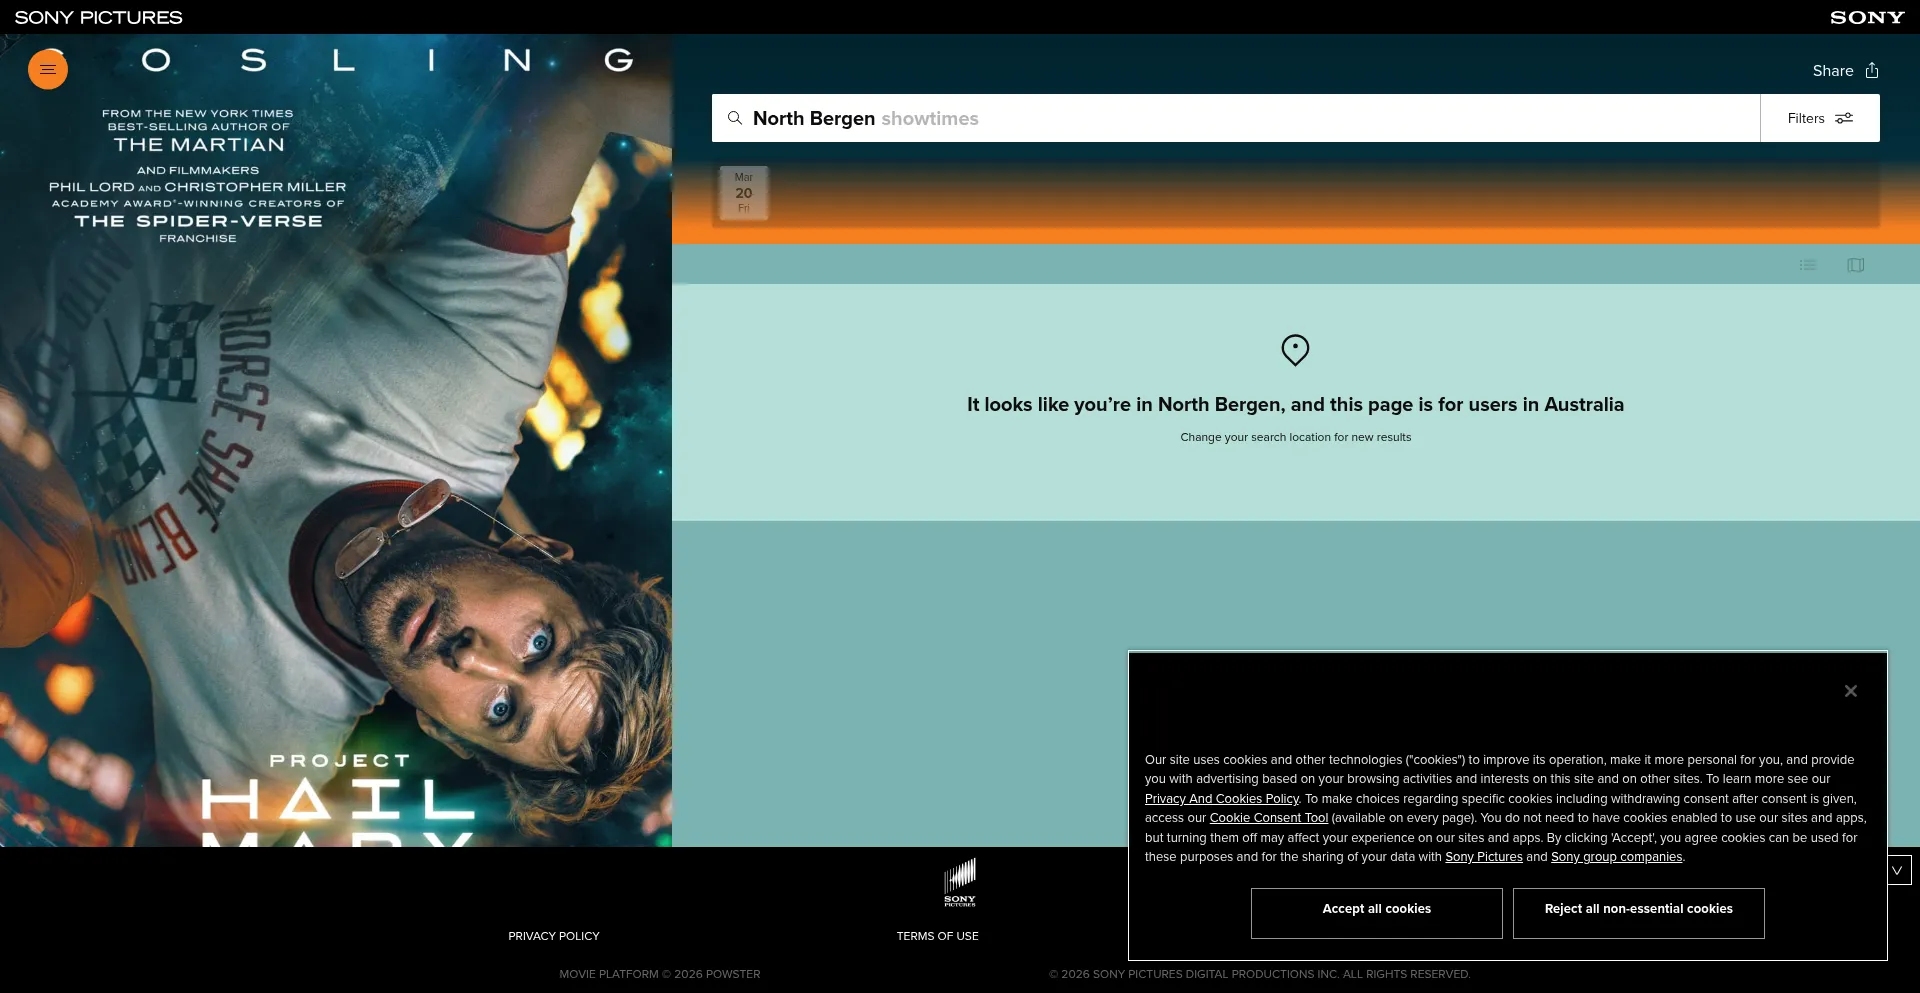The height and width of the screenshot is (993, 1920).
Task: Open the footer Privacy Policy link
Action: point(554,936)
